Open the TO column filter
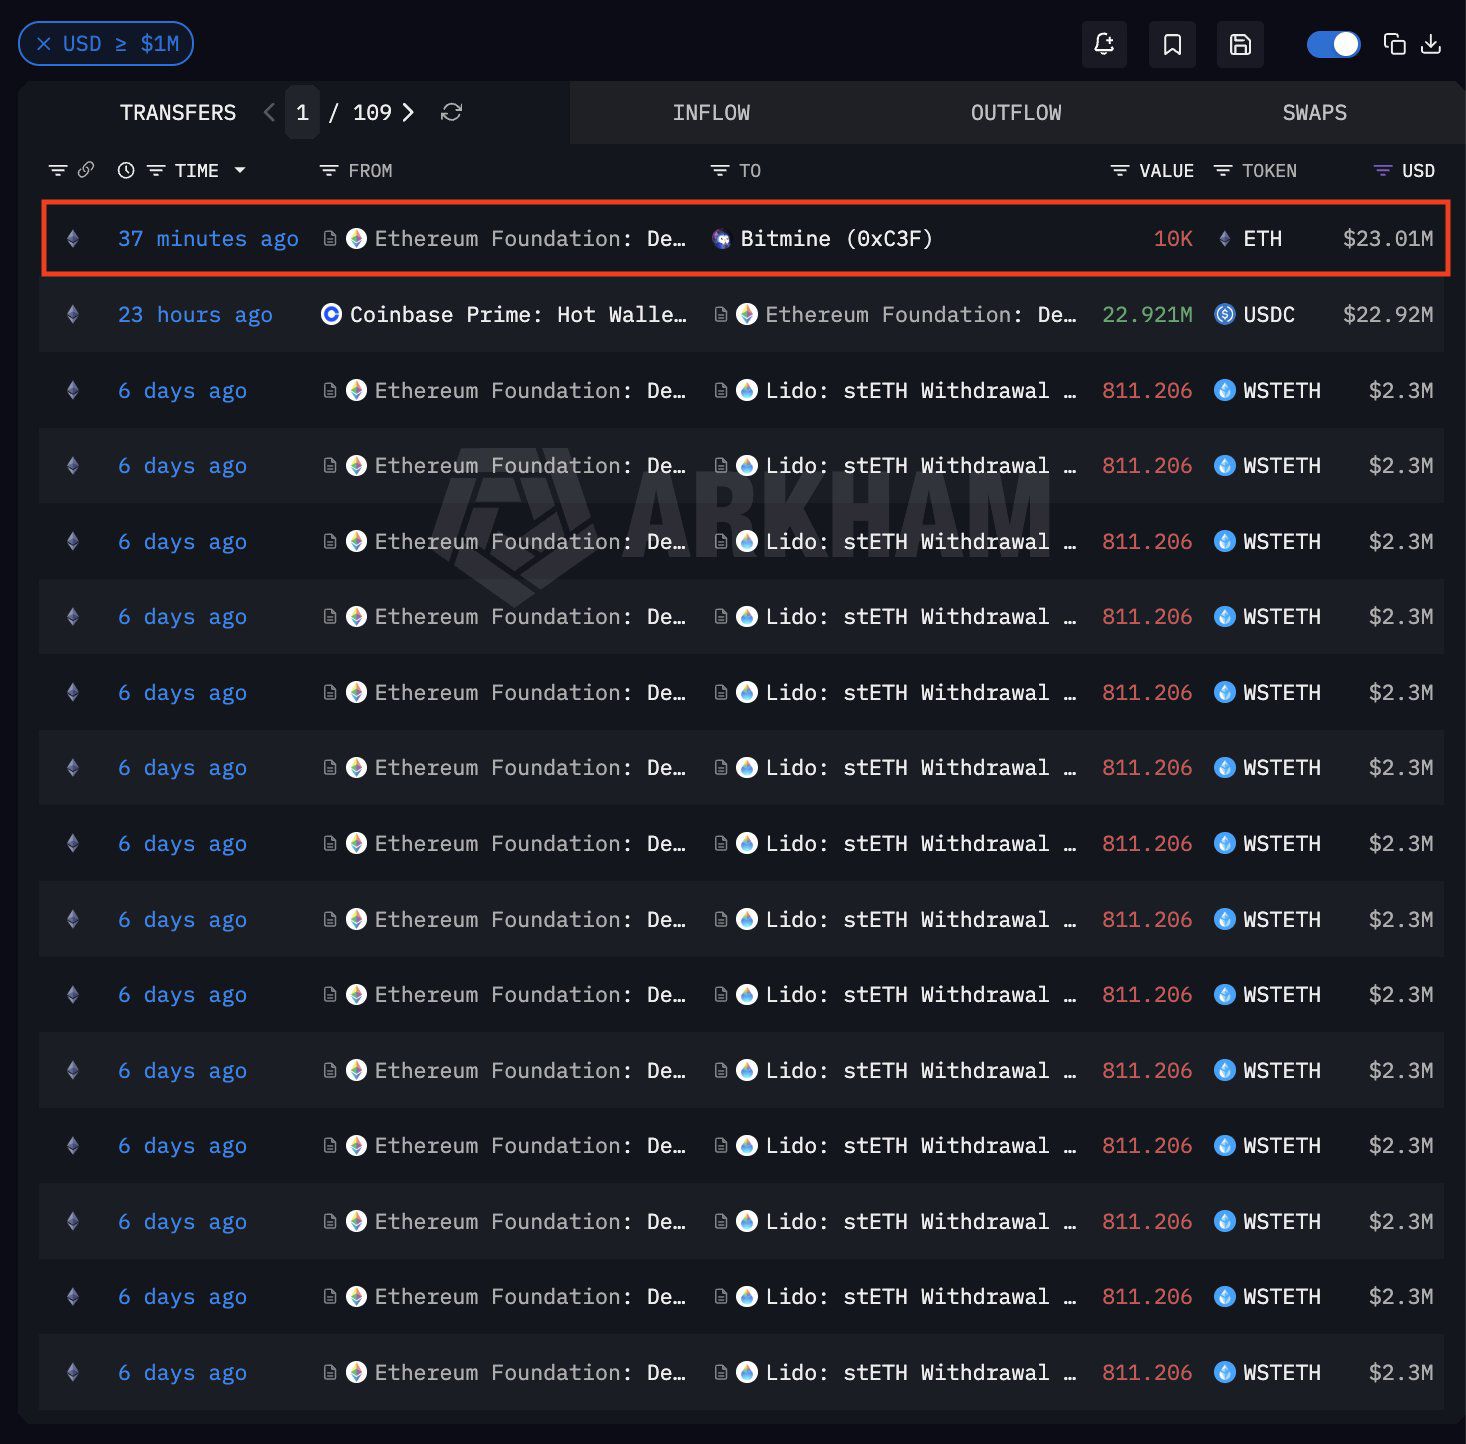The width and height of the screenshot is (1466, 1444). pos(719,171)
